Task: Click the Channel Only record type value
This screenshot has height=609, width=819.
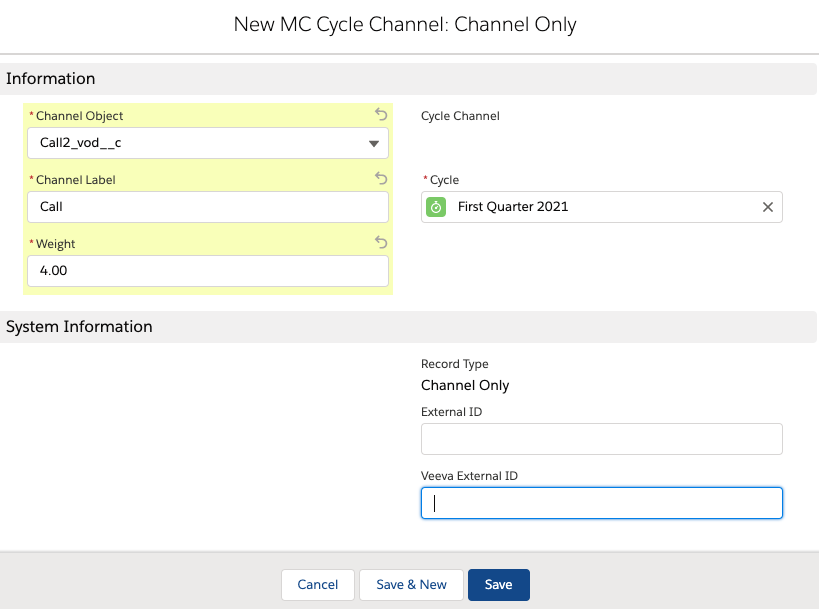Action: 465,385
